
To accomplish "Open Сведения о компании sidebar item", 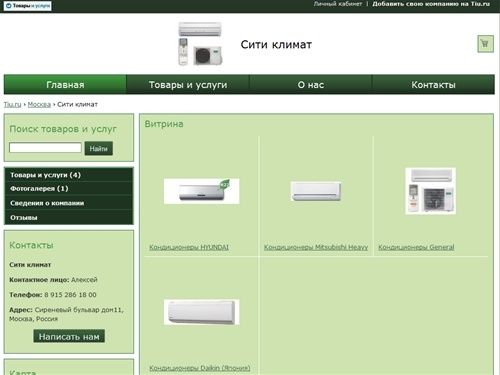I will 69,203.
